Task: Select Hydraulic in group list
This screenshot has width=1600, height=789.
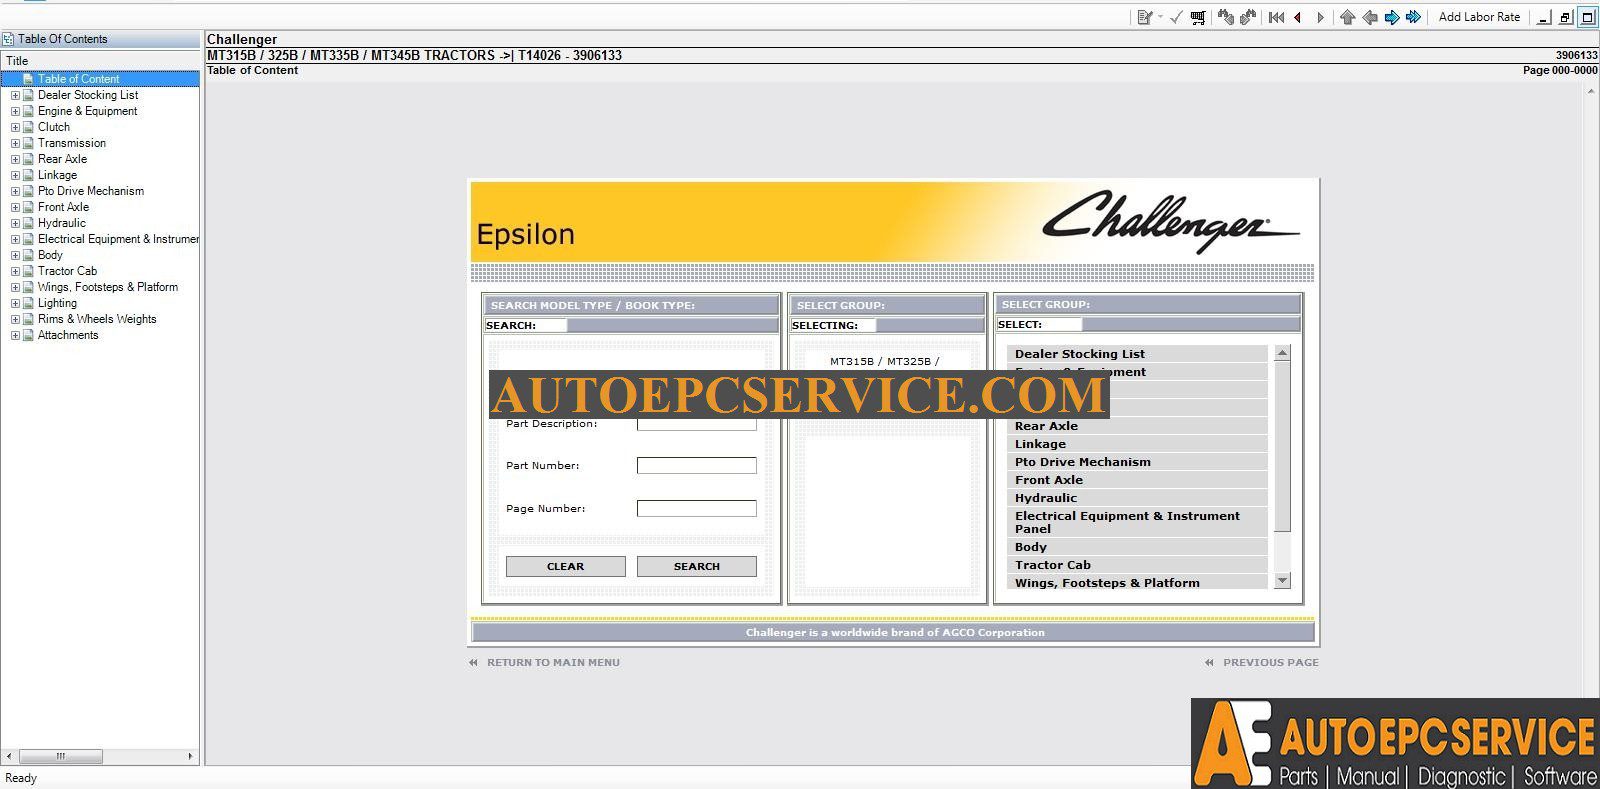Action: click(1137, 498)
